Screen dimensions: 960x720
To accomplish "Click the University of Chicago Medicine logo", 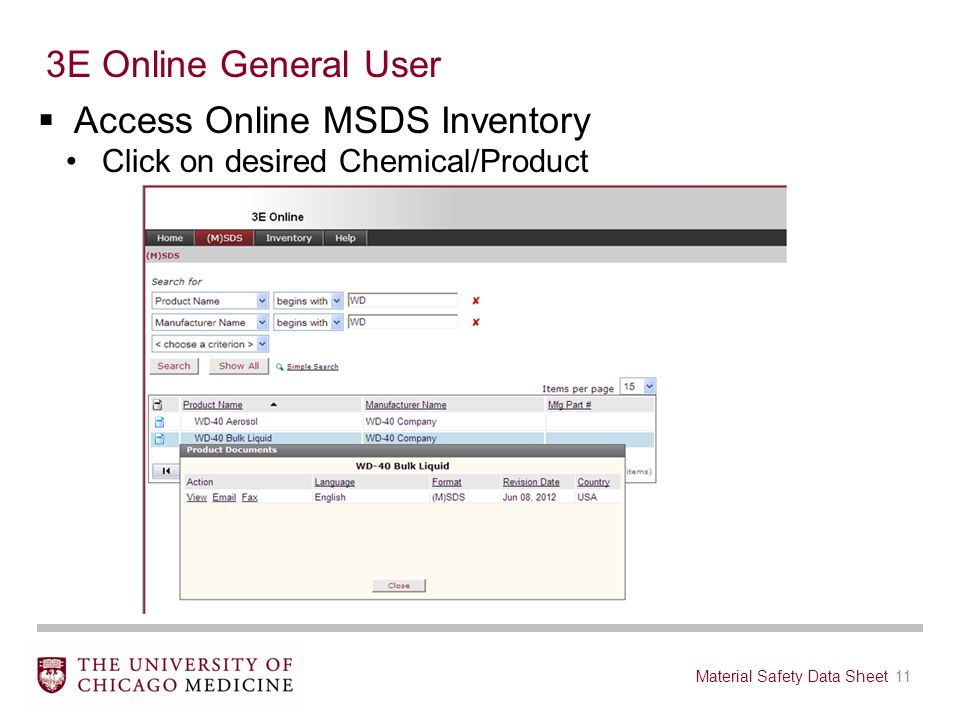I will [165, 675].
